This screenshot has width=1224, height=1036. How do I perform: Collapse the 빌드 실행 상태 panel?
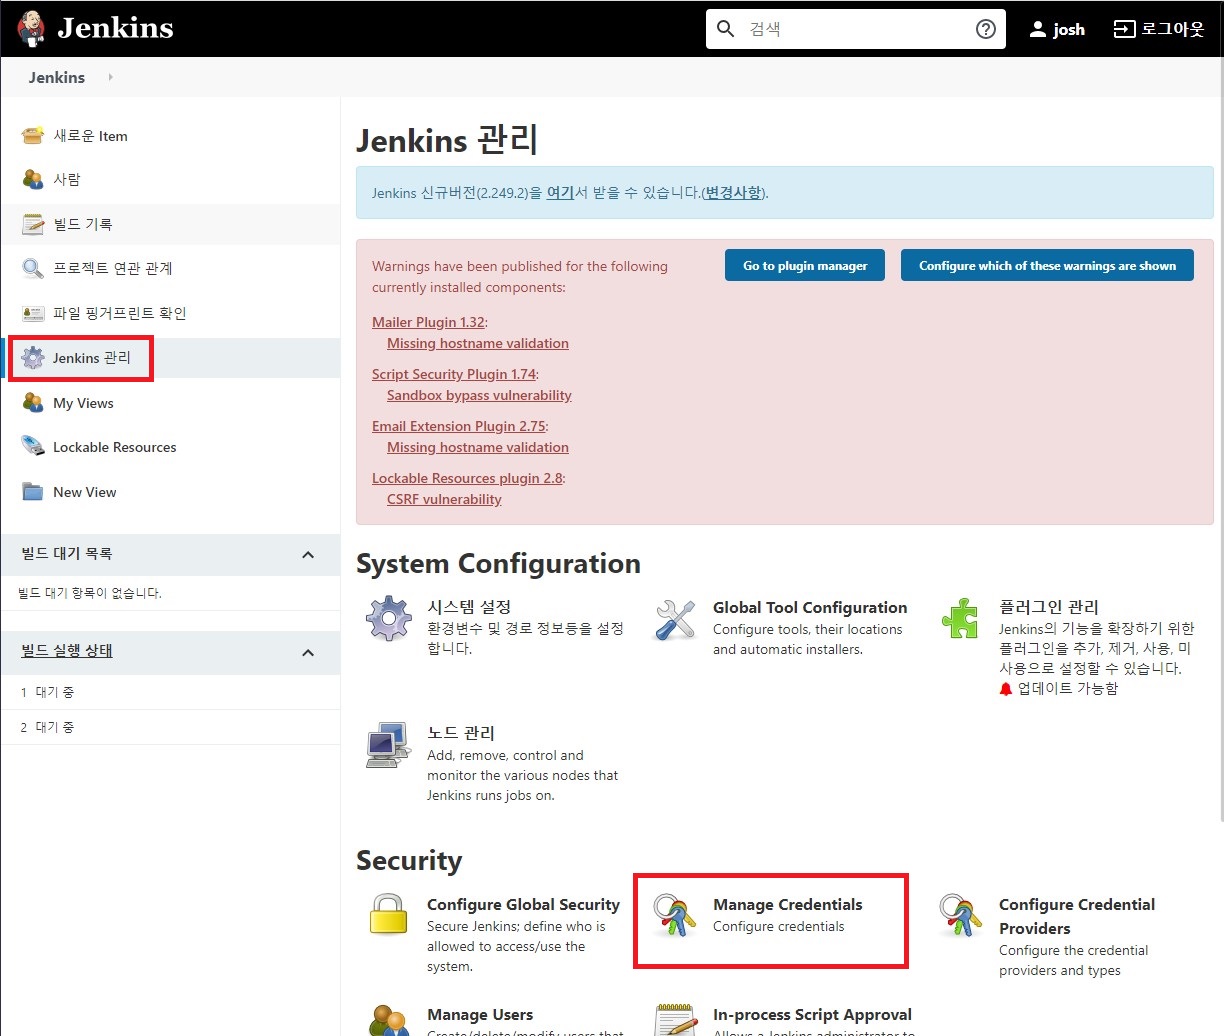308,653
